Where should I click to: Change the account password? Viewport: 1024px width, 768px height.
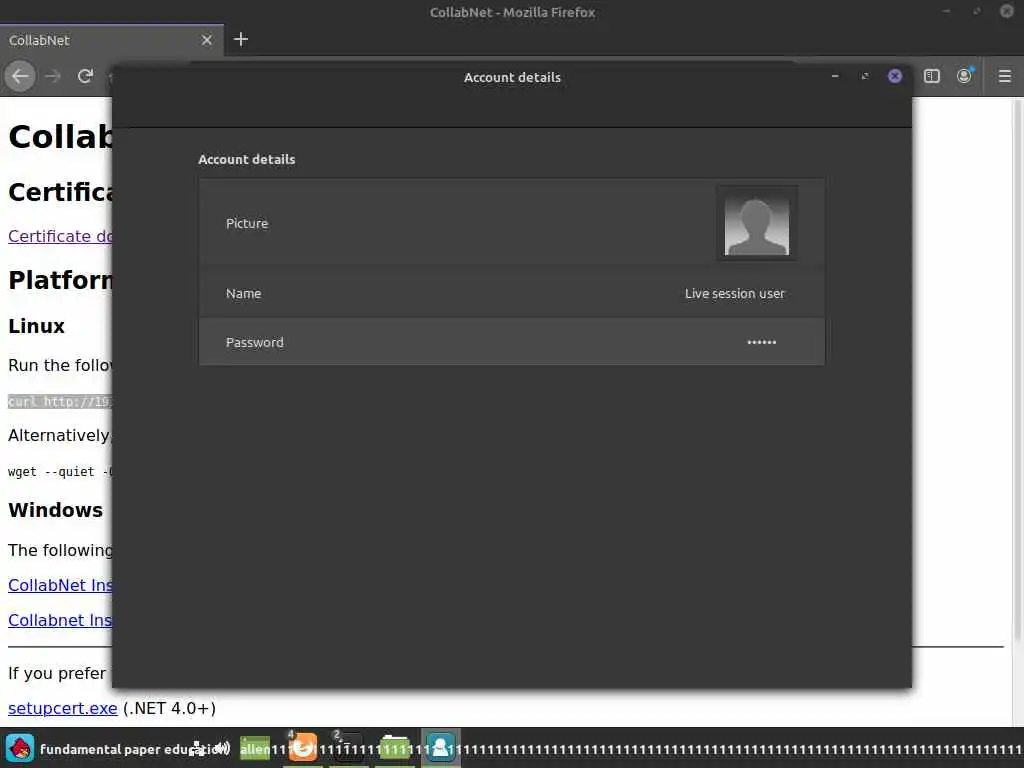tap(511, 342)
